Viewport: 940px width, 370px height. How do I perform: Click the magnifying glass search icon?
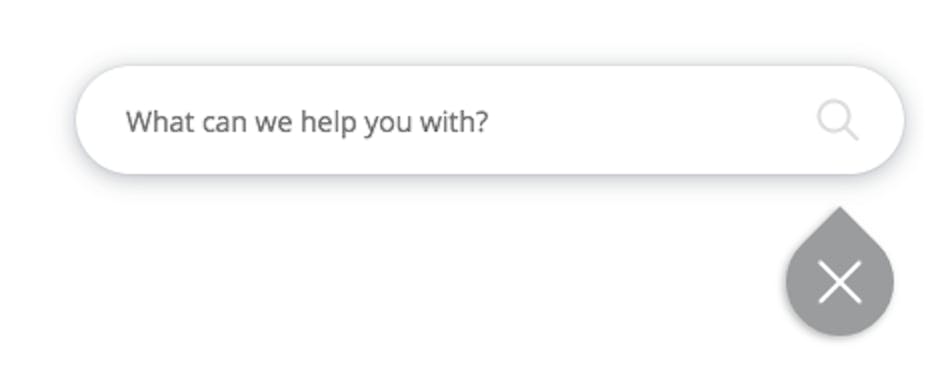coord(837,121)
